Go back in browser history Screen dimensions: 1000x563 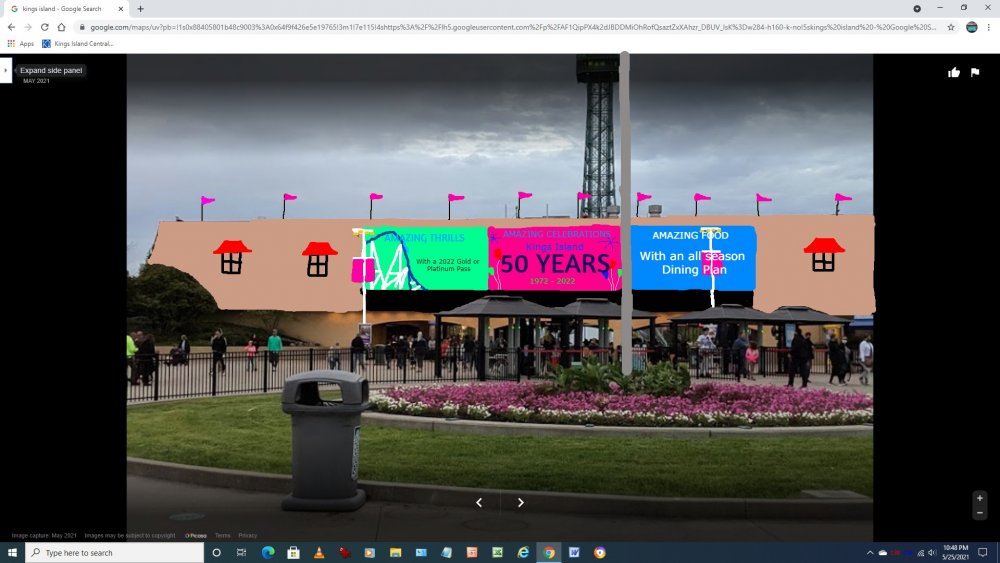11,27
